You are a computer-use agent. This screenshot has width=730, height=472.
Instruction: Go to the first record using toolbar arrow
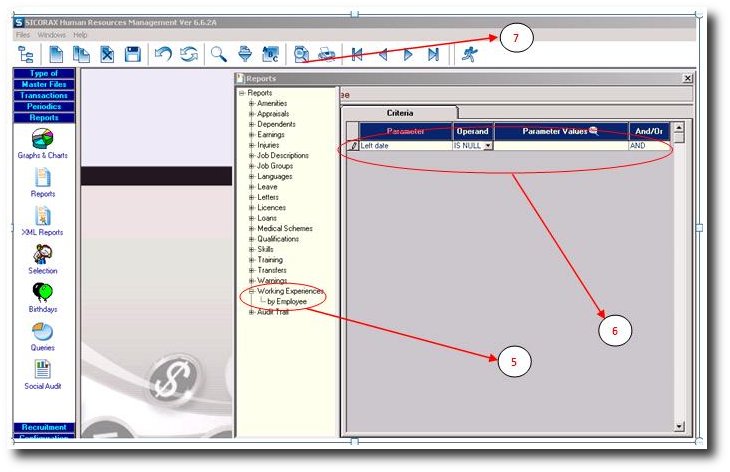pos(357,55)
